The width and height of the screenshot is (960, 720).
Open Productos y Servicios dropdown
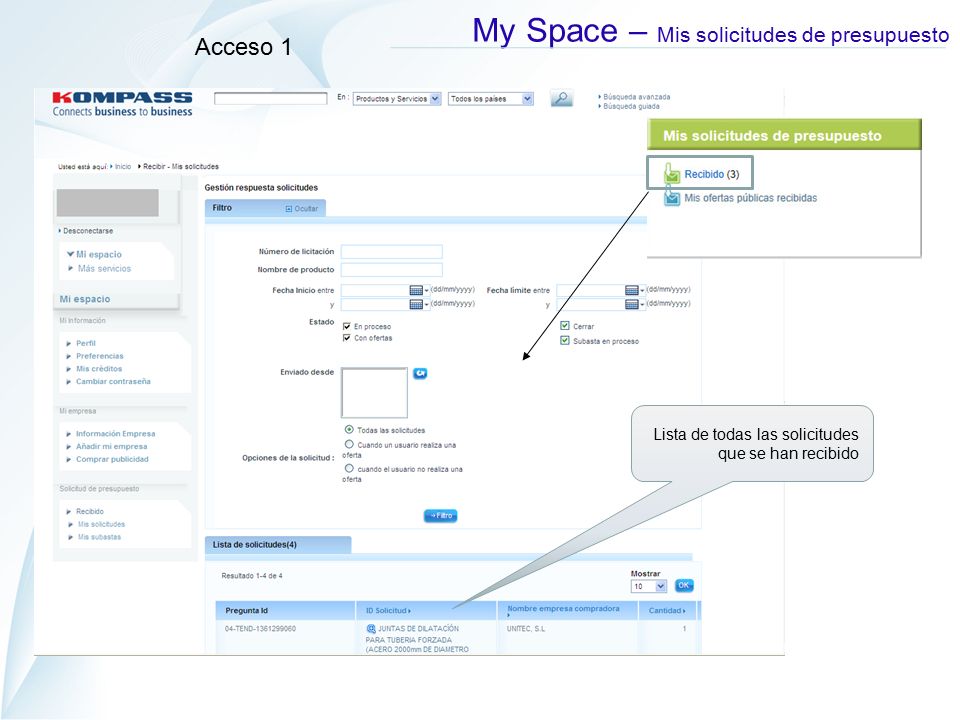(x=397, y=99)
